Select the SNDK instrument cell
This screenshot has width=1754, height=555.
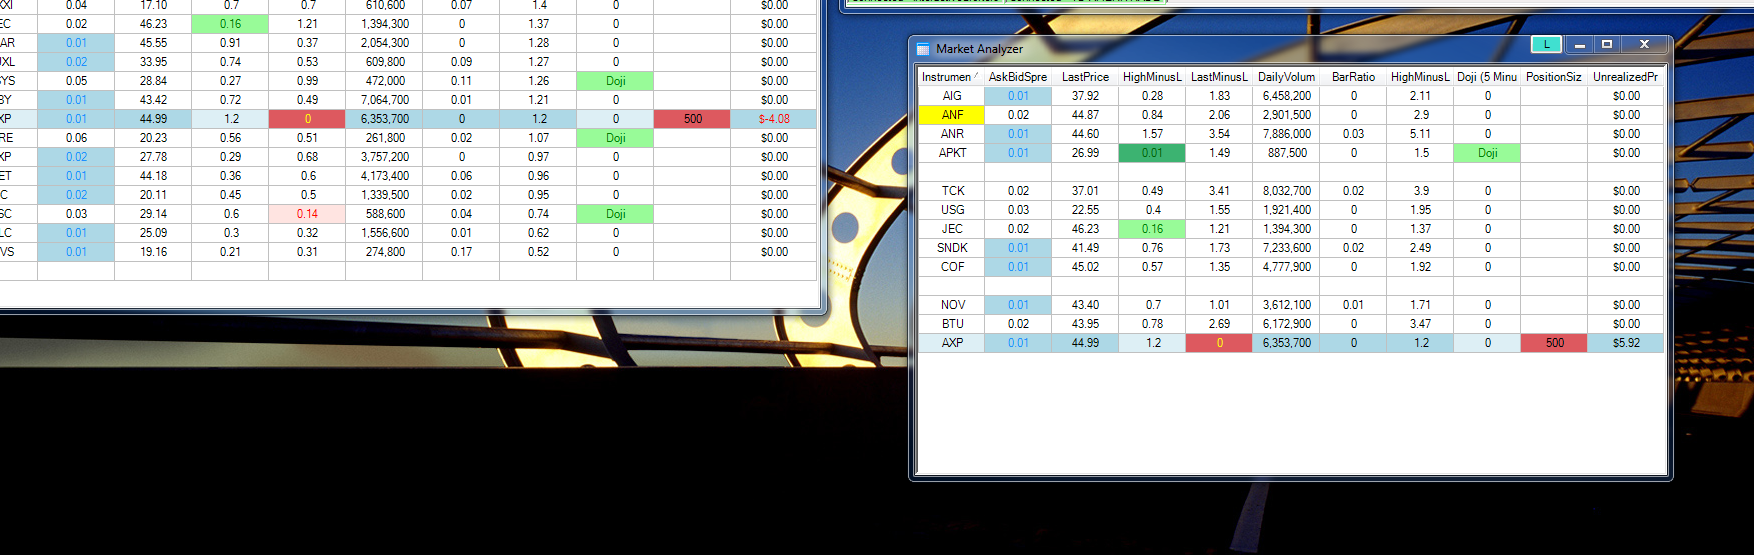(x=952, y=248)
